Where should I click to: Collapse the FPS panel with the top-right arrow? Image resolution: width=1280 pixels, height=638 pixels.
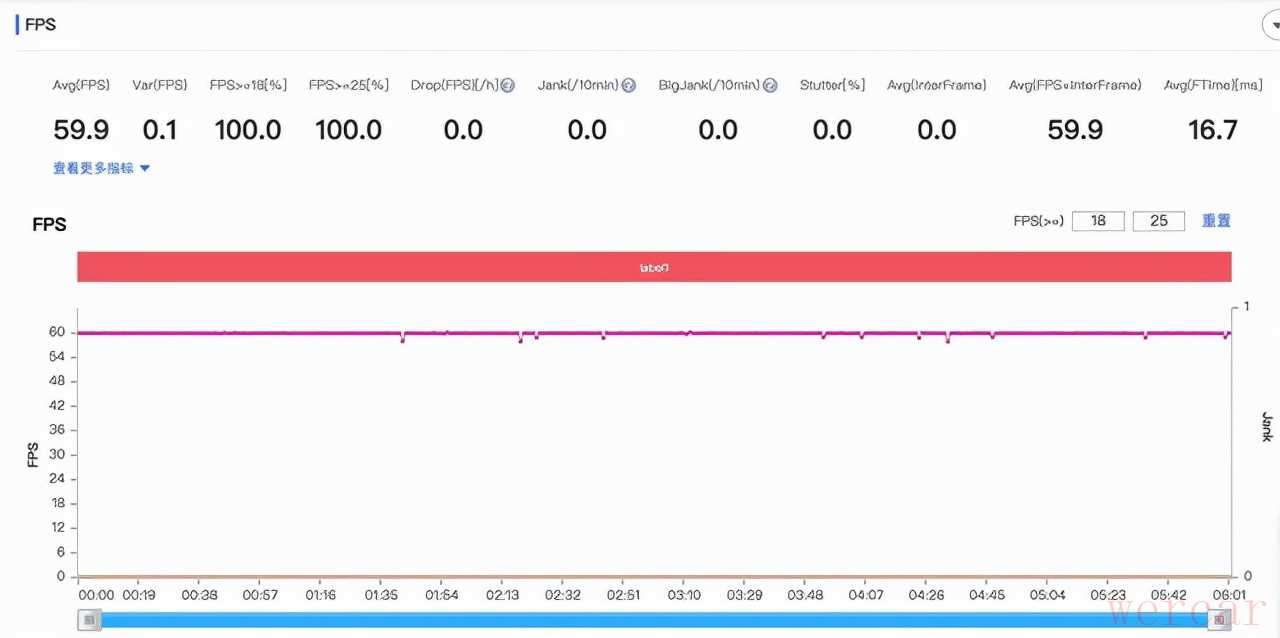(1272, 27)
